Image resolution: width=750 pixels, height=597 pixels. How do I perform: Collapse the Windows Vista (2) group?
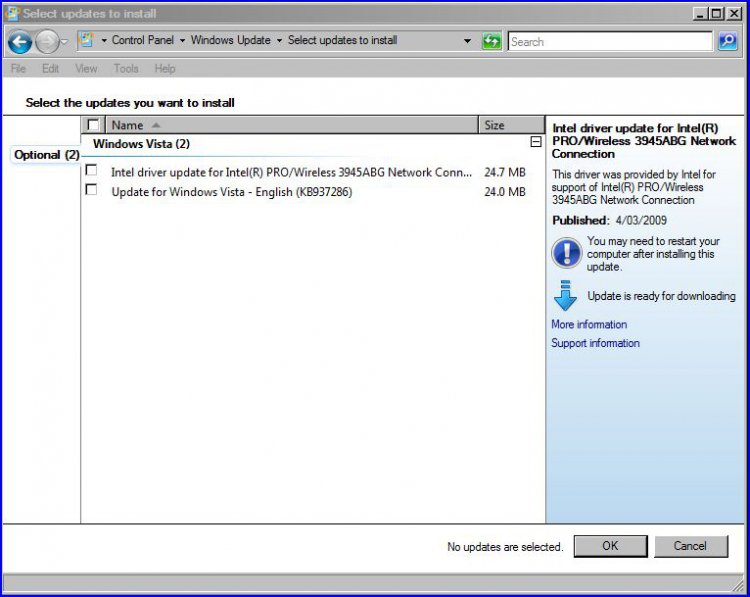pos(536,142)
